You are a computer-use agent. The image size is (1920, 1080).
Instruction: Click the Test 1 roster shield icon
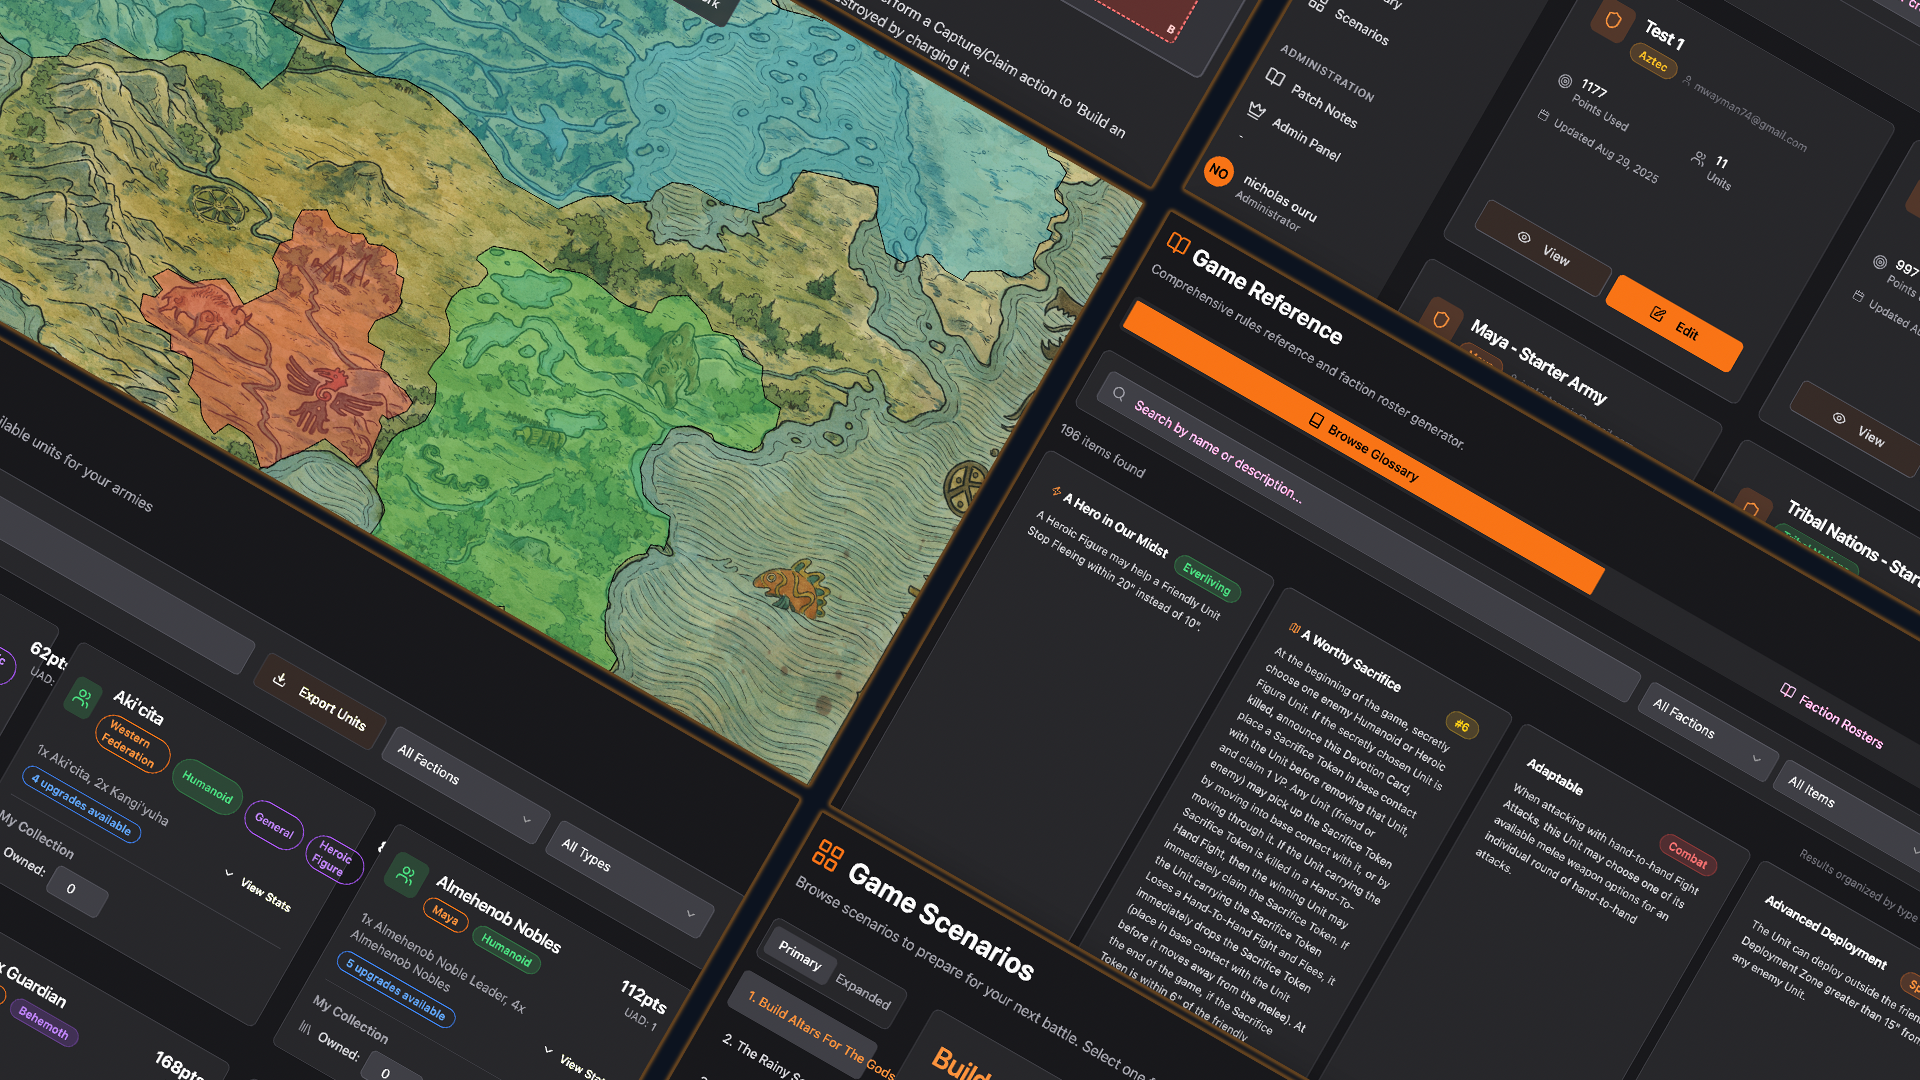coord(1612,20)
